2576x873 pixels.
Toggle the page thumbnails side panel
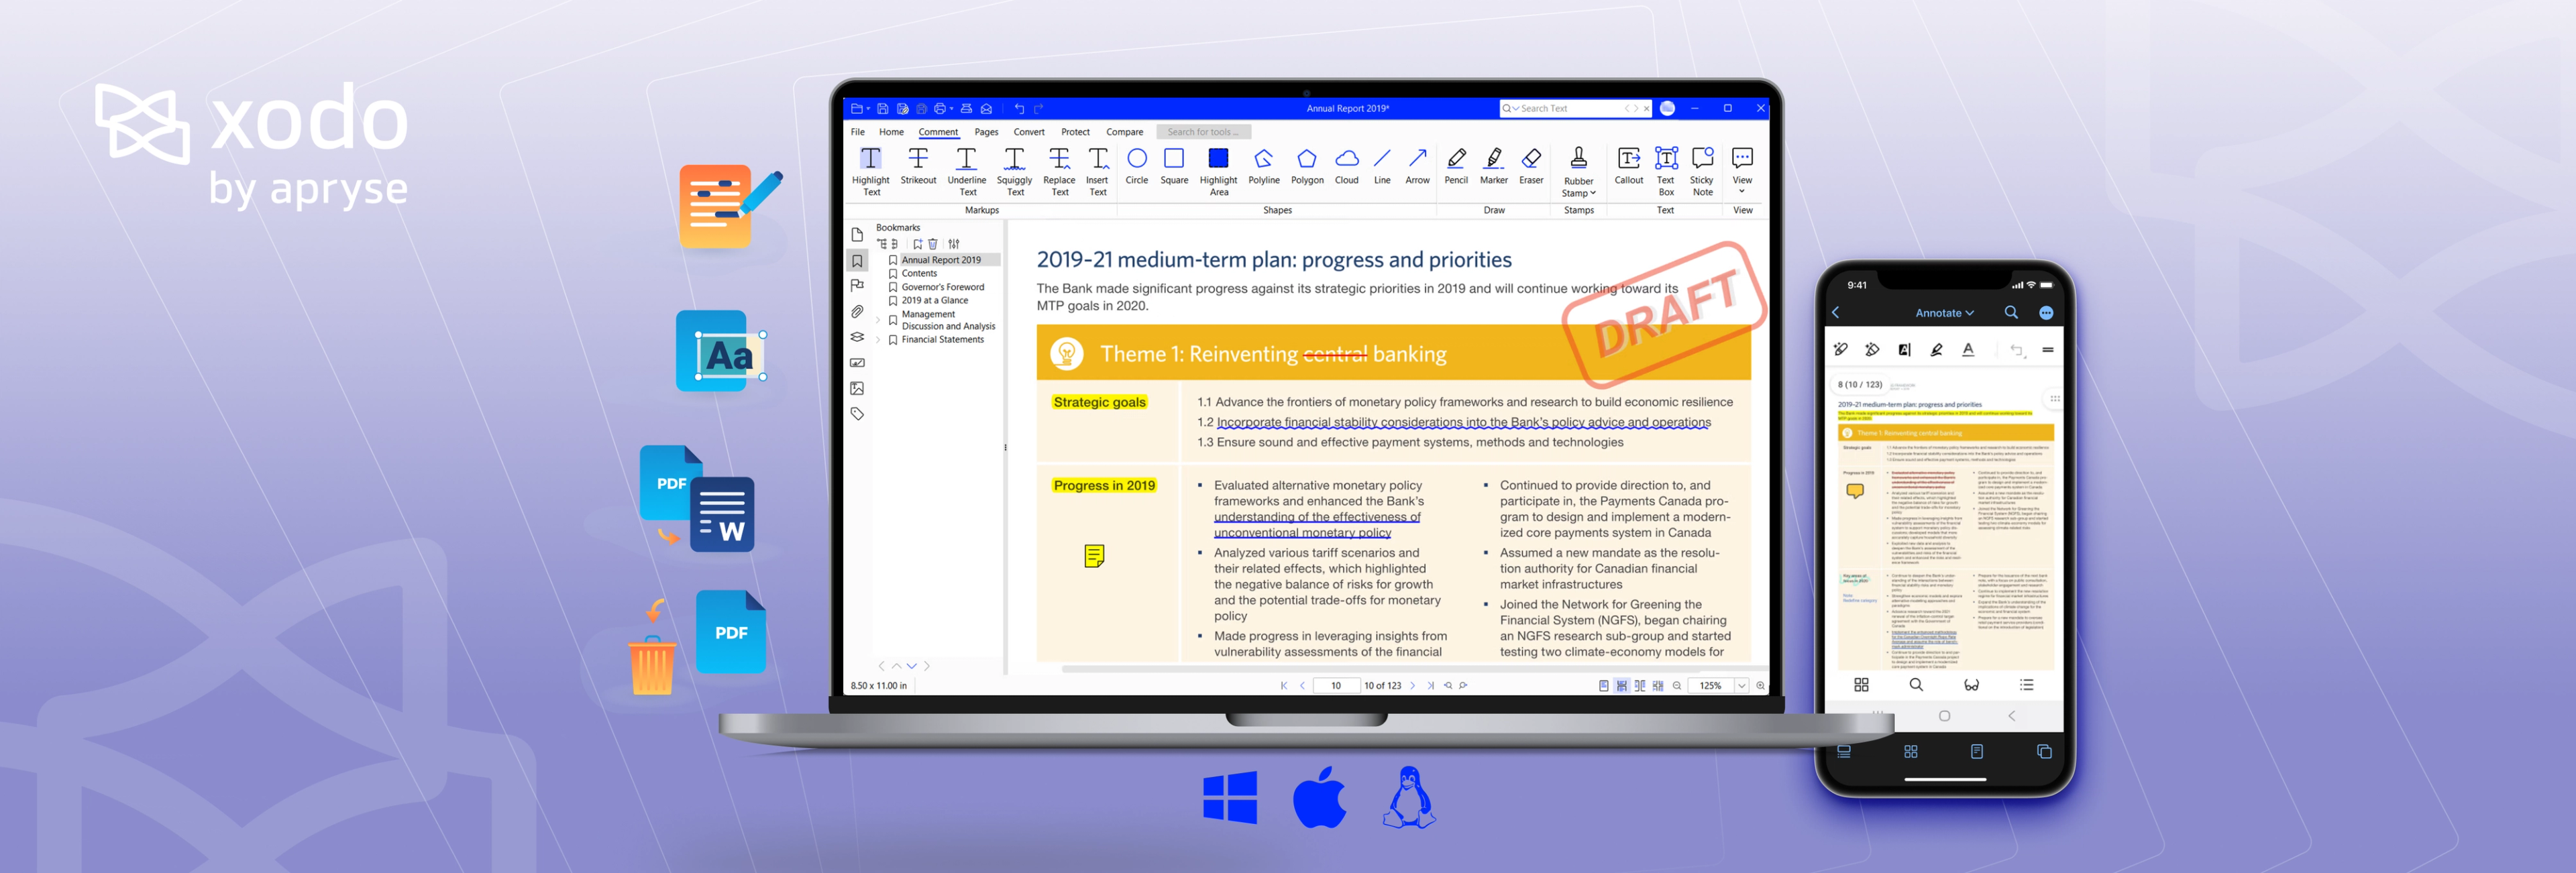[x=857, y=235]
